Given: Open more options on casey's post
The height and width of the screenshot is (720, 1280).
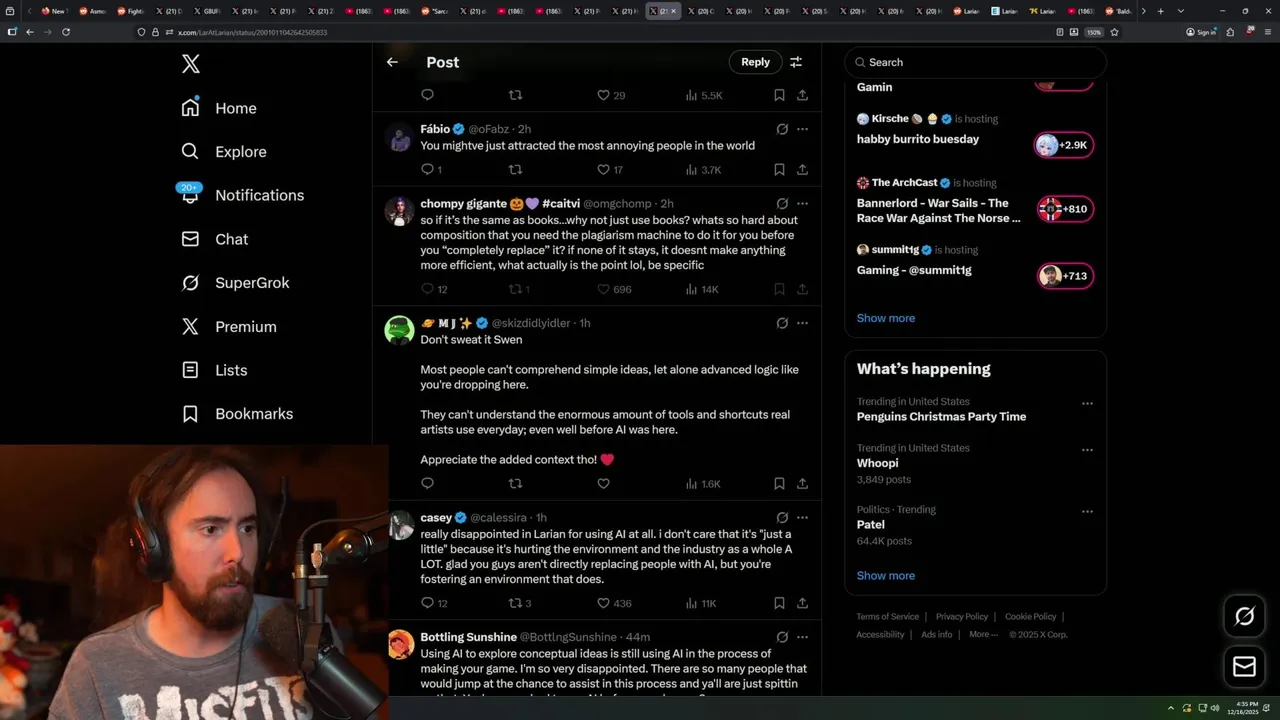Looking at the screenshot, I should (x=802, y=518).
